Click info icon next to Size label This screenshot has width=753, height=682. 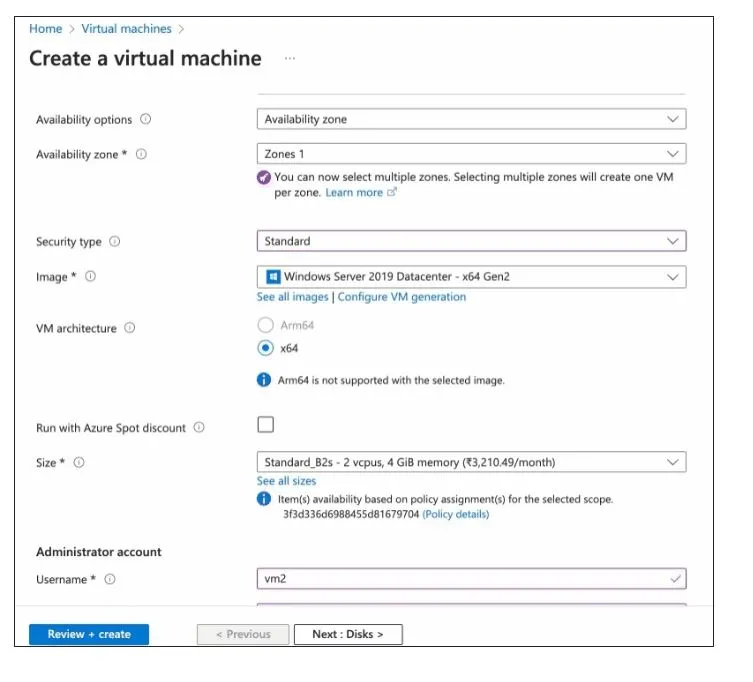point(79,462)
